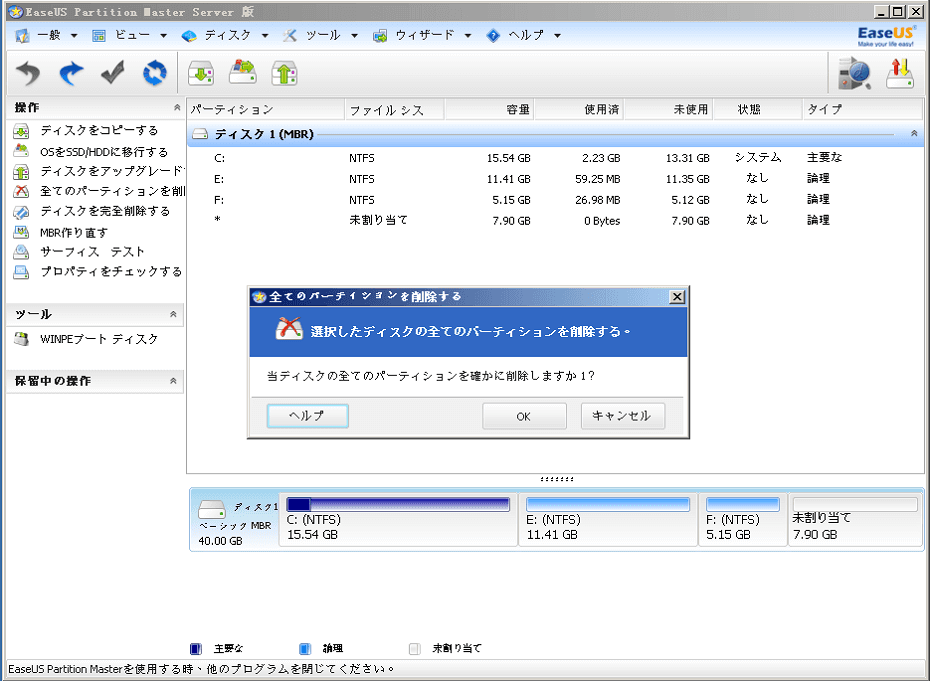Open the data recovery toolbar icon

pyautogui.click(x=854, y=74)
